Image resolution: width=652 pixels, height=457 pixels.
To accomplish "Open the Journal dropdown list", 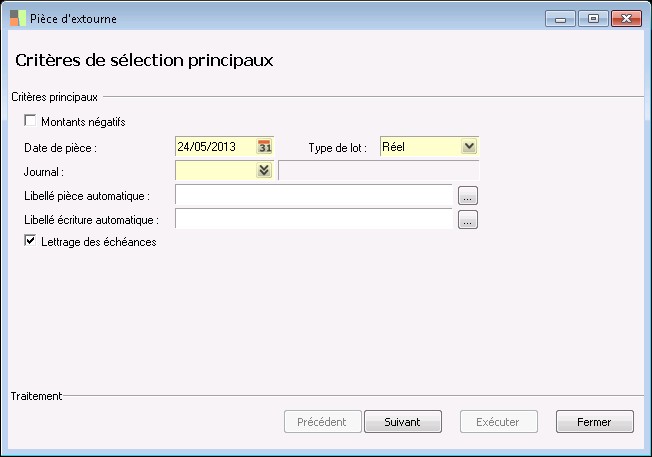I will coord(264,170).
